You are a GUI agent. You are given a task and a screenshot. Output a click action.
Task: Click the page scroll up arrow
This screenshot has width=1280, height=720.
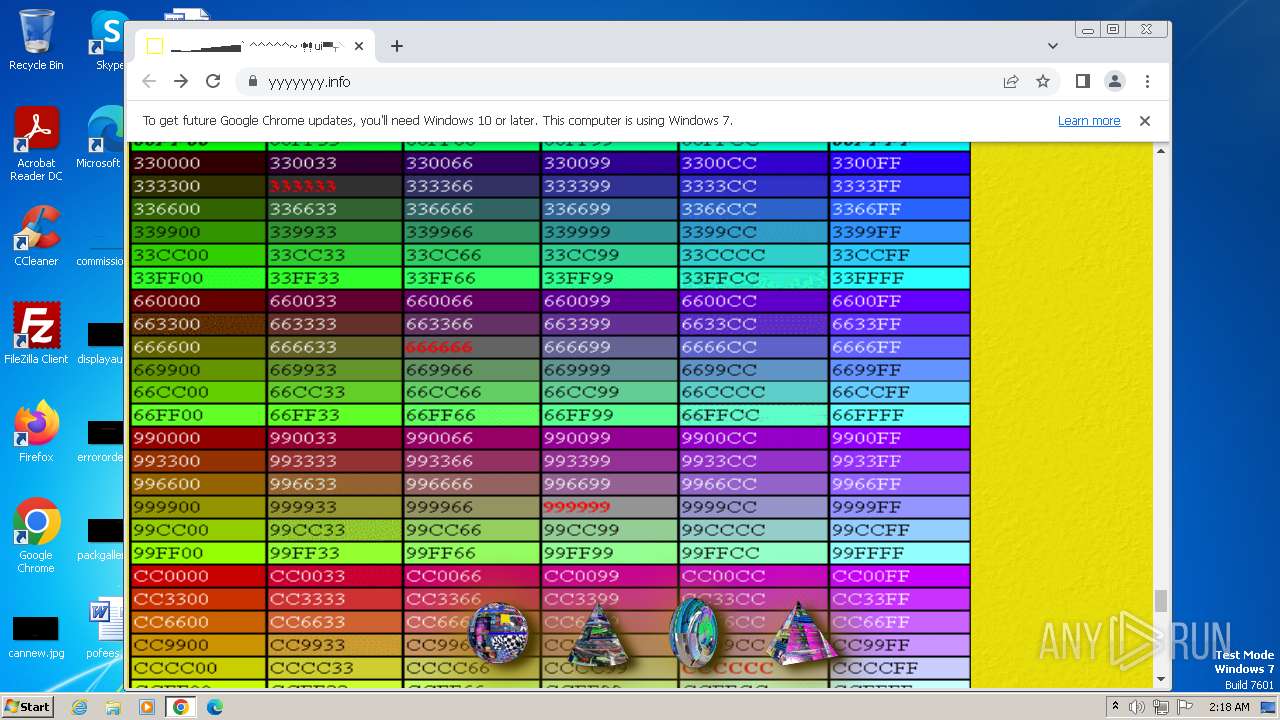tap(1161, 150)
